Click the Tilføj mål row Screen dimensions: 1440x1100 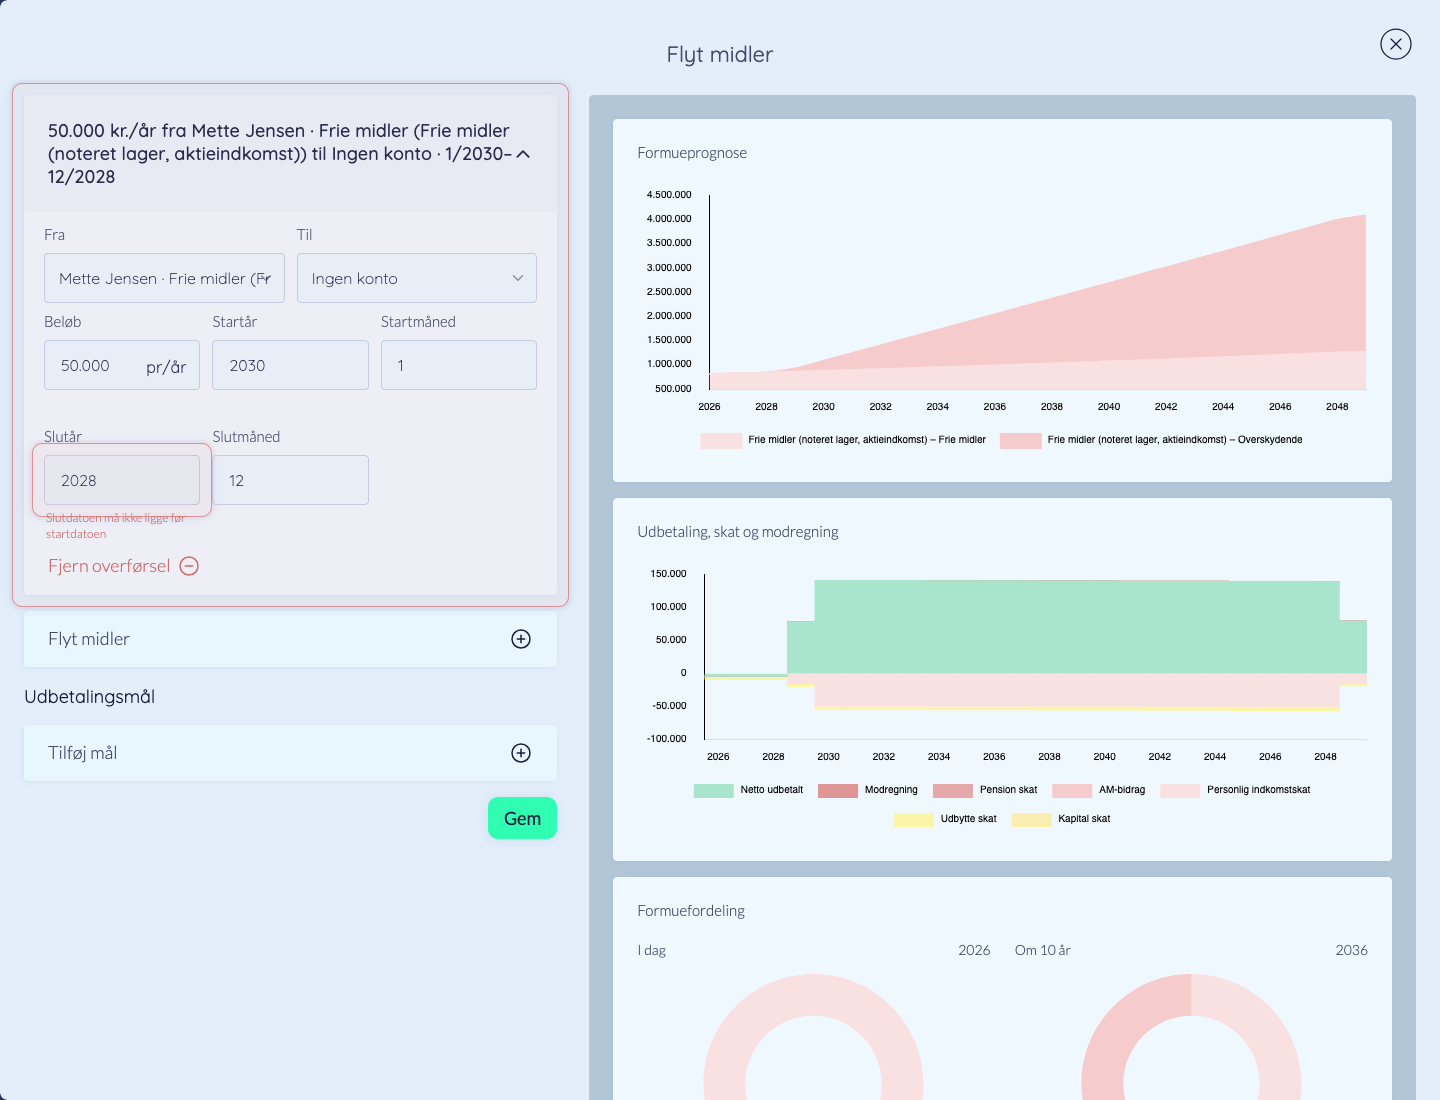coord(290,753)
